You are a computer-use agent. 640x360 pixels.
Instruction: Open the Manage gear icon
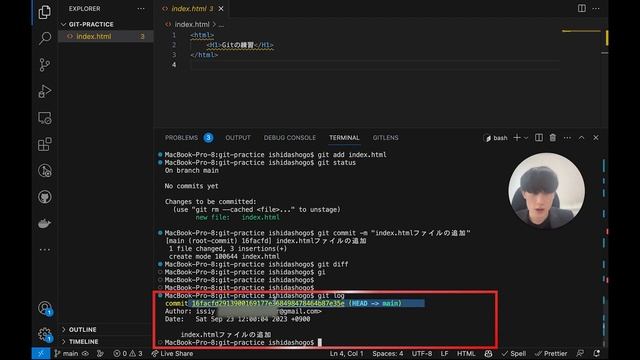point(44,335)
